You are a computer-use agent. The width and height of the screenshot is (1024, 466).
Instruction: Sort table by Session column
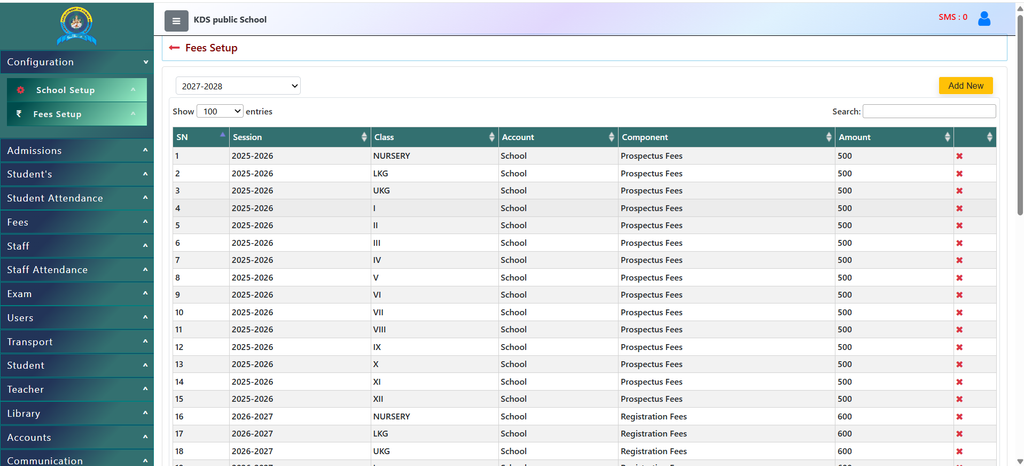click(300, 137)
